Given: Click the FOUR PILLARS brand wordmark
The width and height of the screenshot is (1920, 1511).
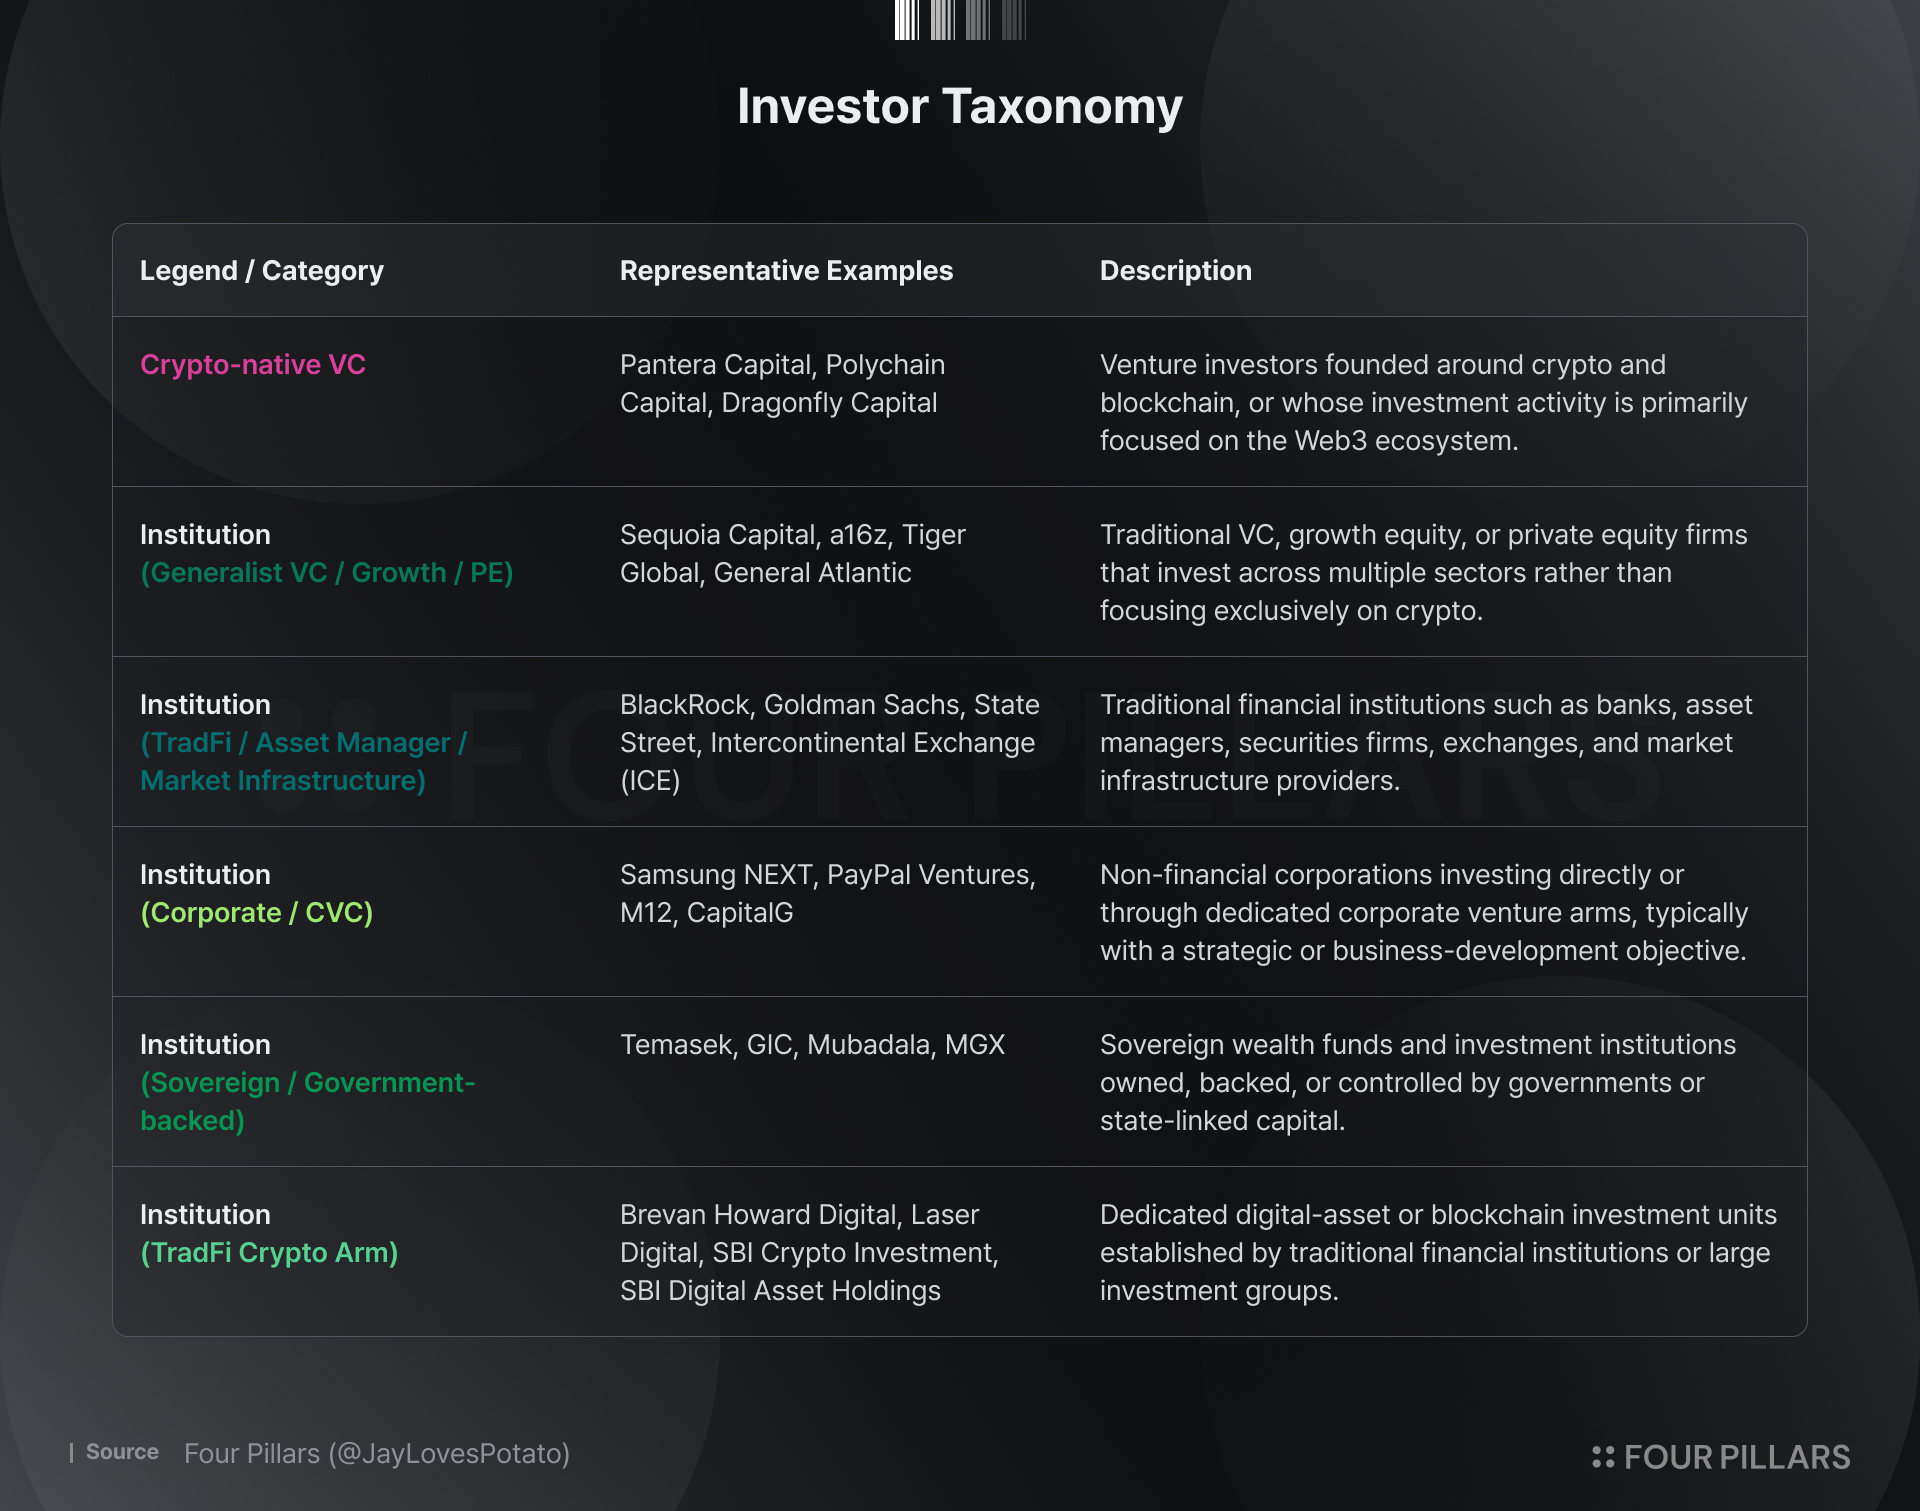Looking at the screenshot, I should [x=1737, y=1457].
